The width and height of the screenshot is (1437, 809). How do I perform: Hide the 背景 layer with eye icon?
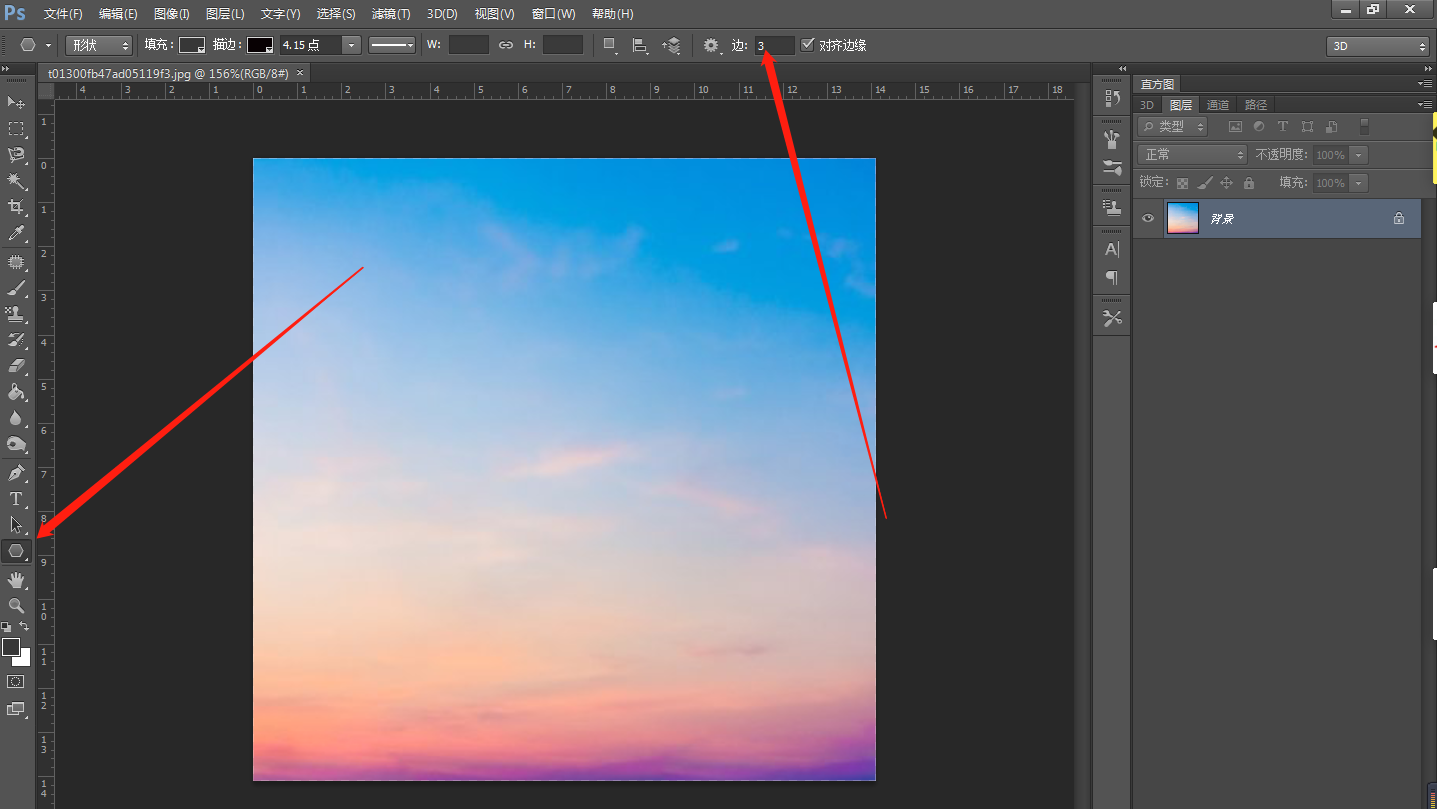pos(1148,218)
